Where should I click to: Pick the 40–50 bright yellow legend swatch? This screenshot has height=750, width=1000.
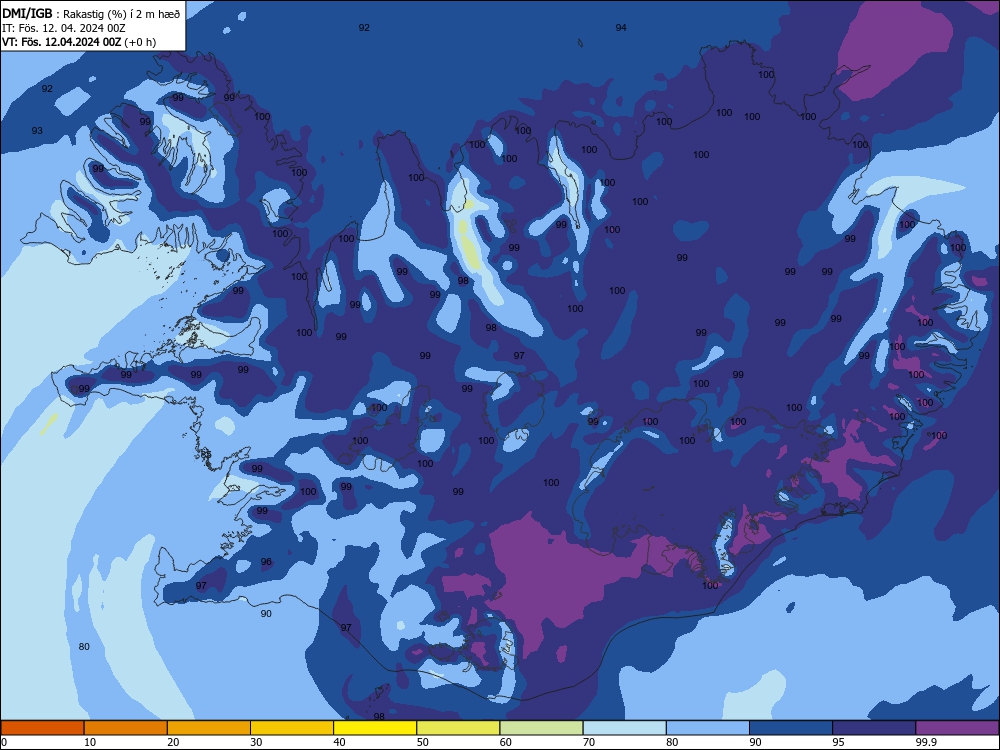point(375,728)
